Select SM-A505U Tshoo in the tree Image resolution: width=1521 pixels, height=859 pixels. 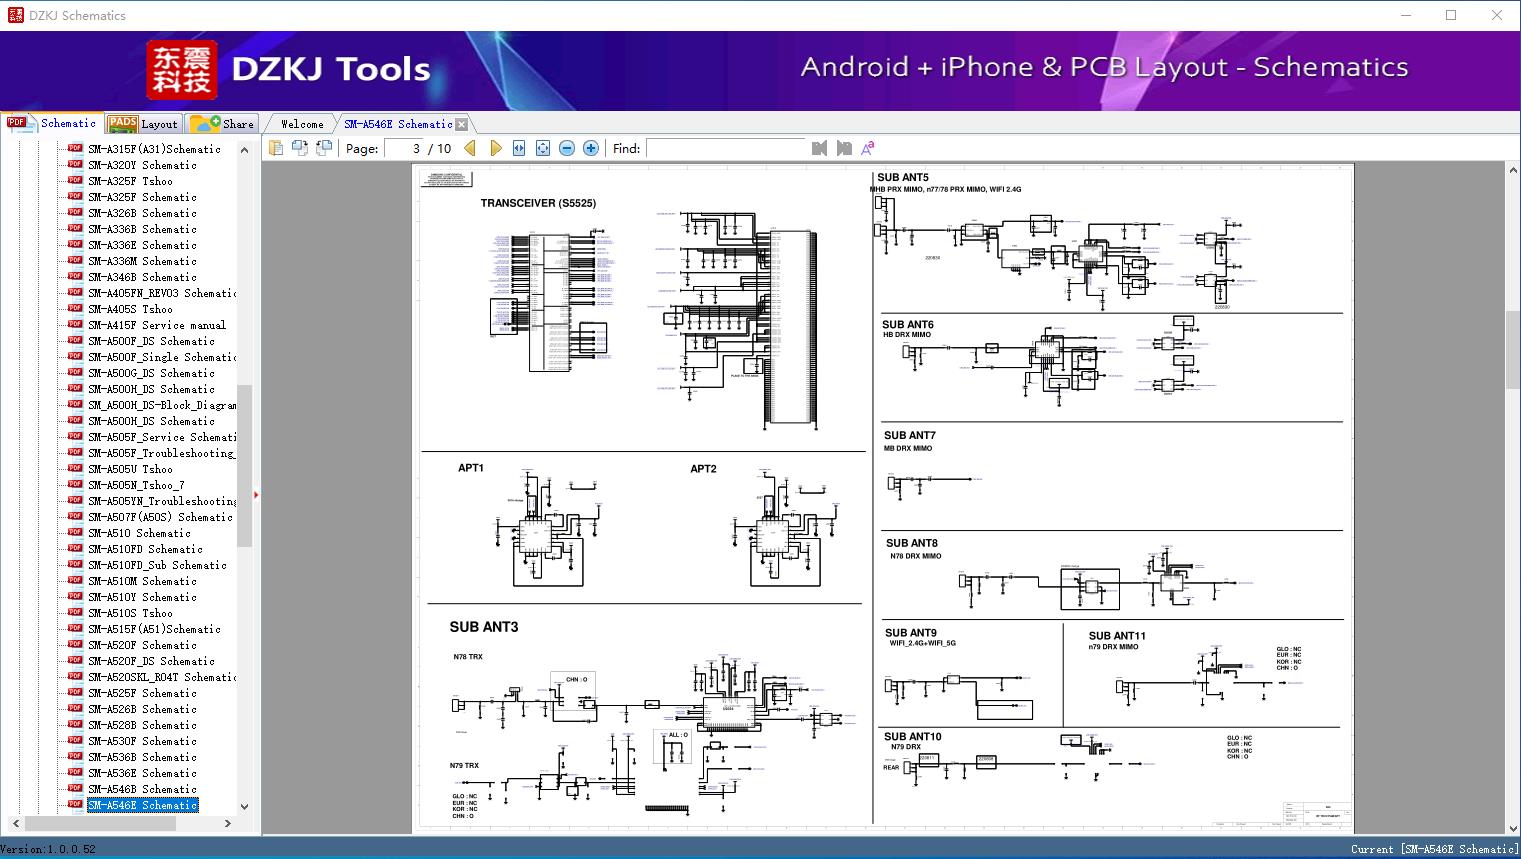(130, 469)
